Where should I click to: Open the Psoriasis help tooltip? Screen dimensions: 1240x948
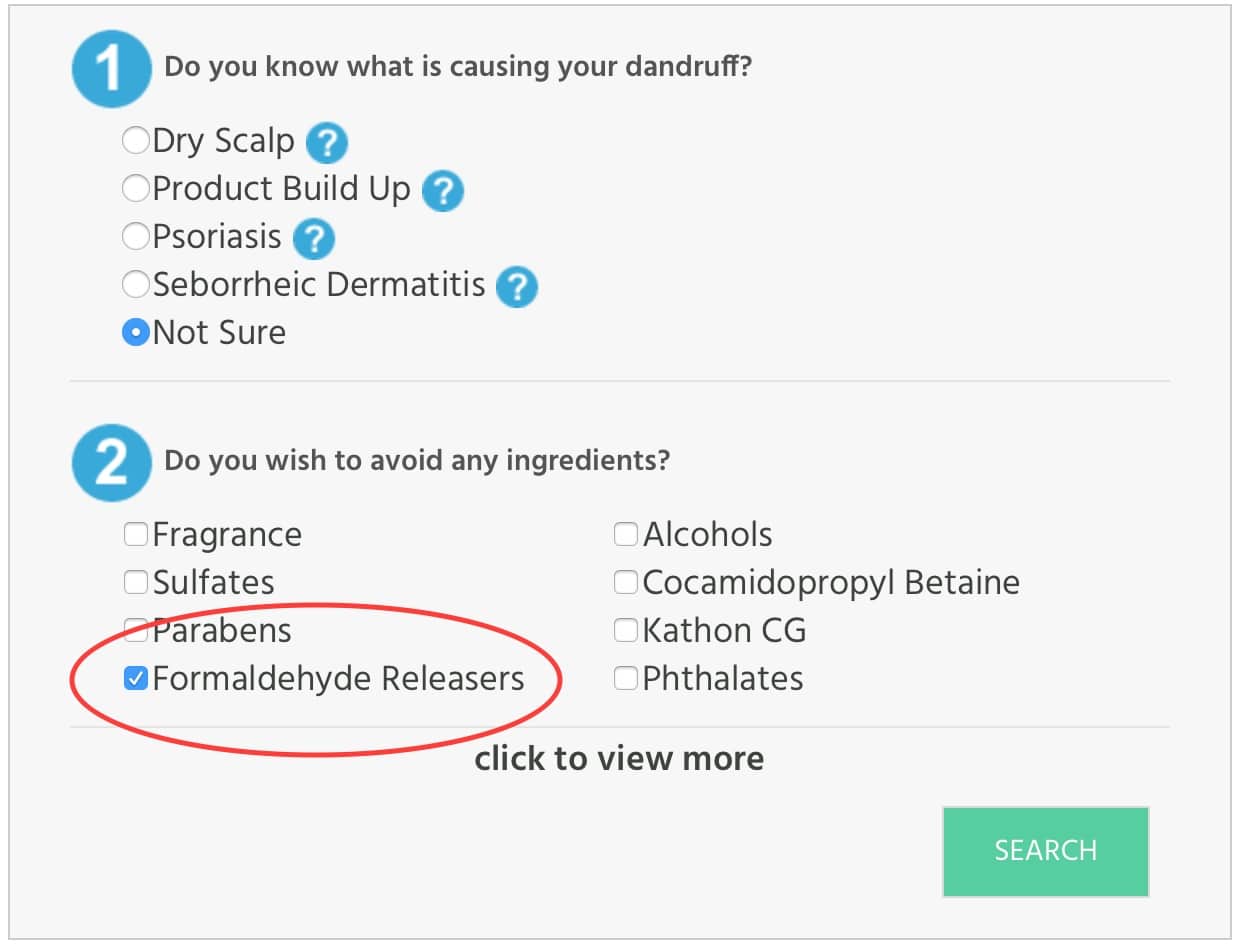313,239
